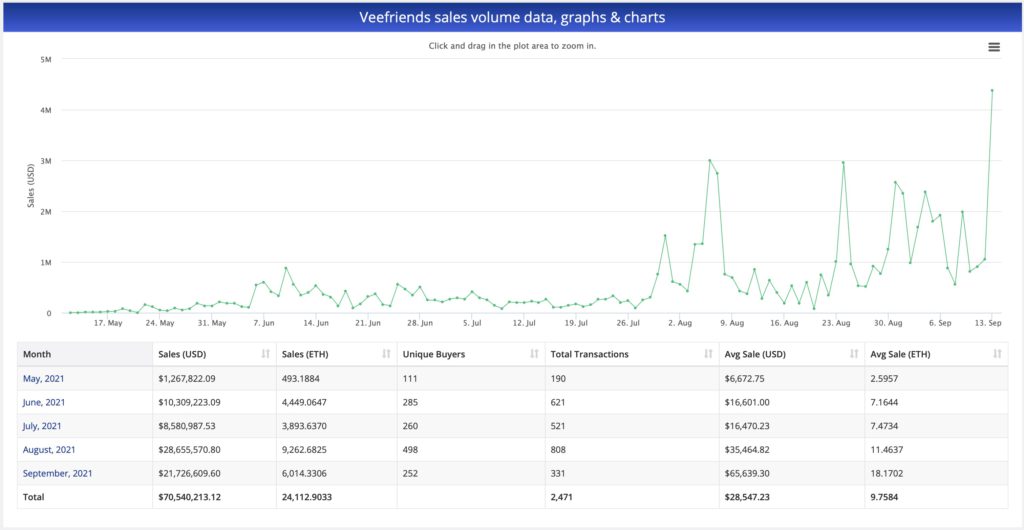Click the 13. Sep x-axis date label
The width and height of the screenshot is (1024, 530).
(989, 323)
